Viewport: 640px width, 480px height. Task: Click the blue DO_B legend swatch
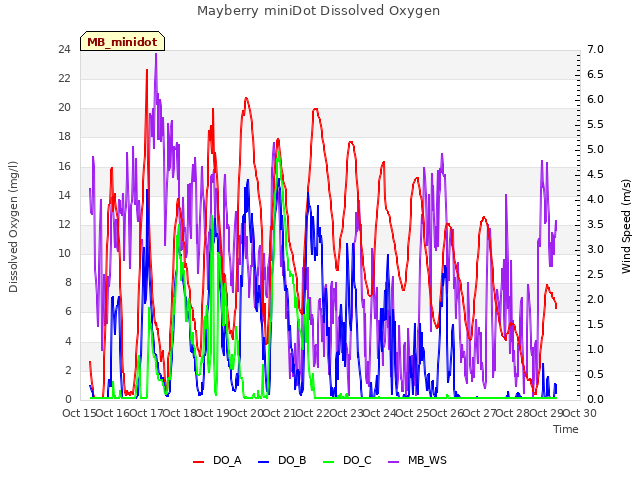coord(264,462)
